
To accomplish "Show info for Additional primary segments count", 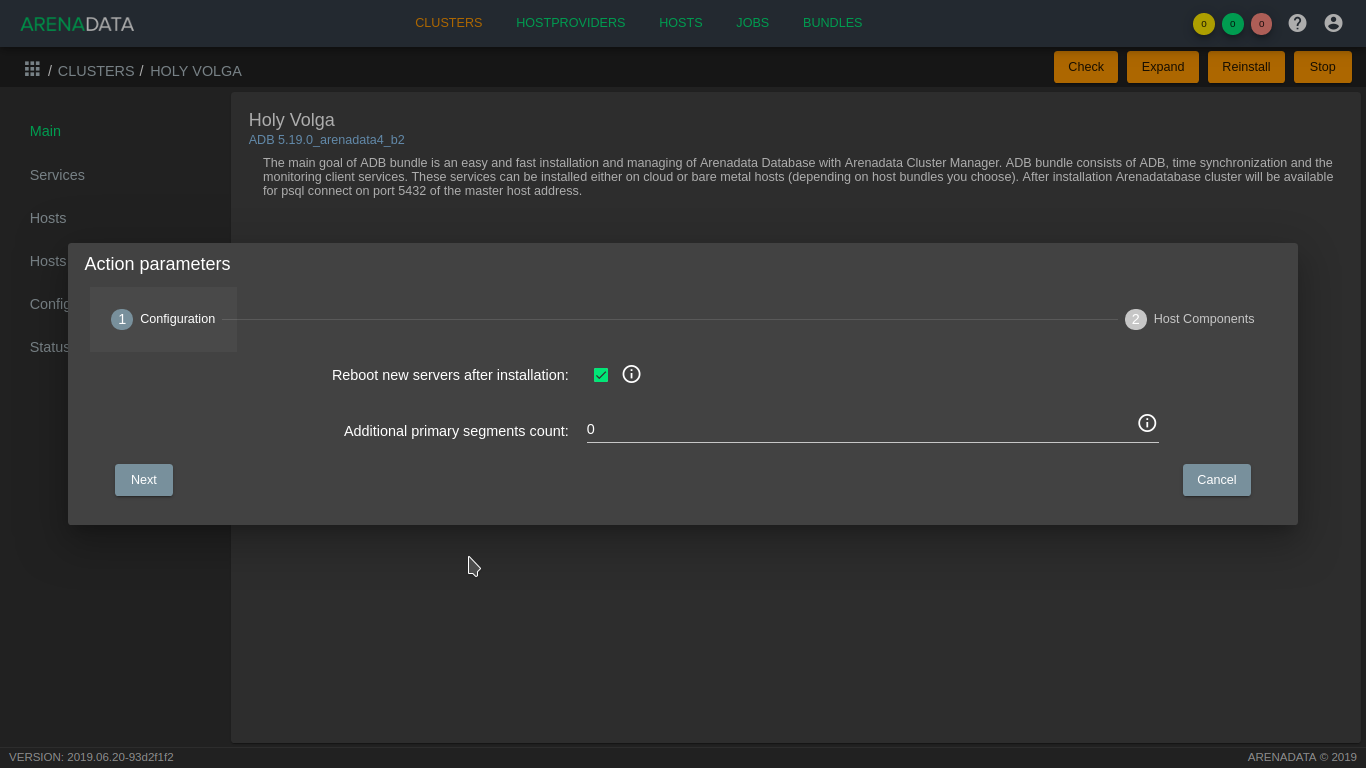I will click(1147, 423).
